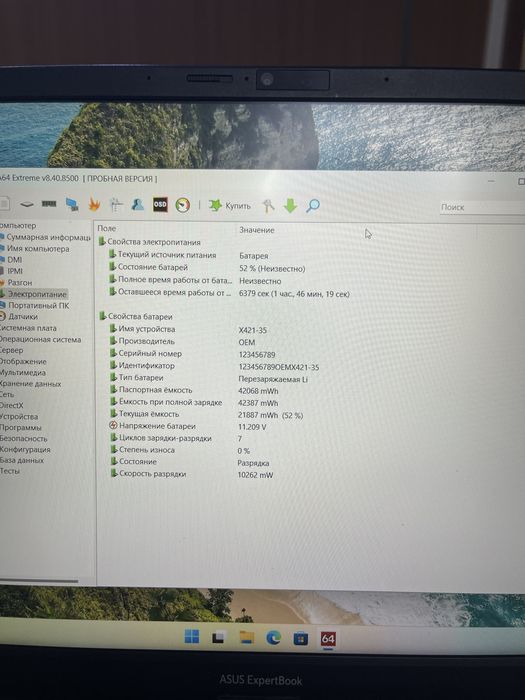The image size is (525, 700).
Task: Open the Windows Start menu
Action: [192, 637]
